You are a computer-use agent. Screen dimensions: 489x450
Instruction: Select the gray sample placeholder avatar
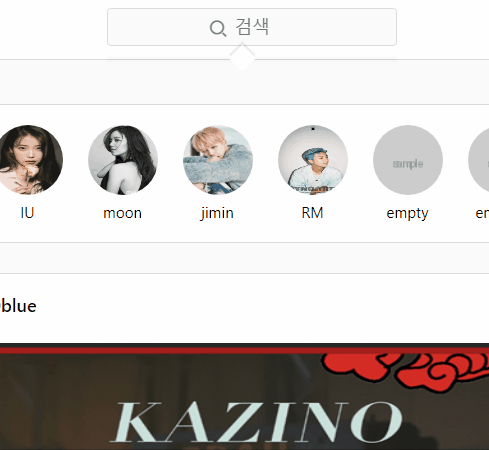pyautogui.click(x=408, y=160)
